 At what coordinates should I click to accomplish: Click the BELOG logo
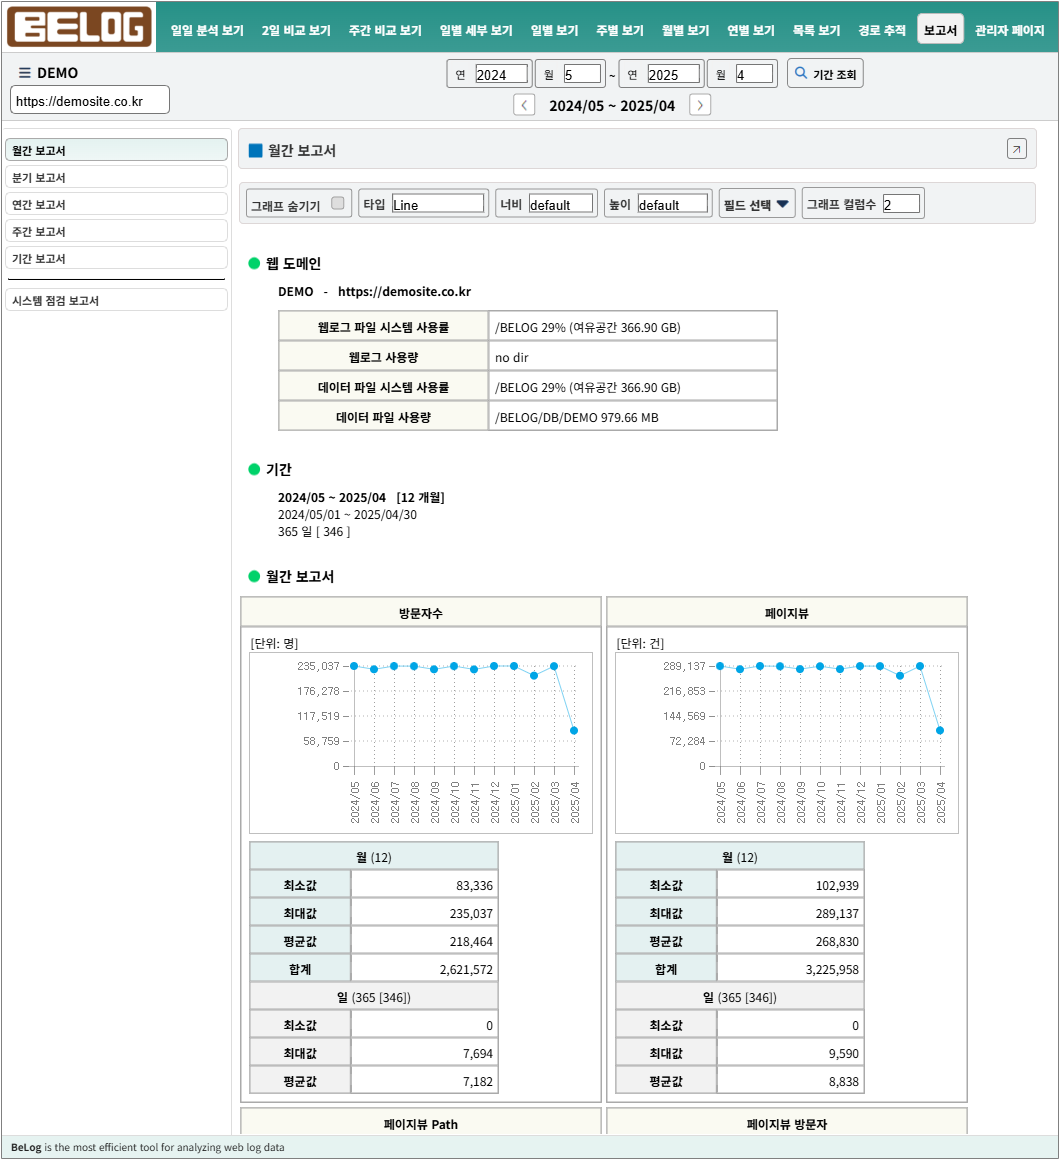pos(79,27)
